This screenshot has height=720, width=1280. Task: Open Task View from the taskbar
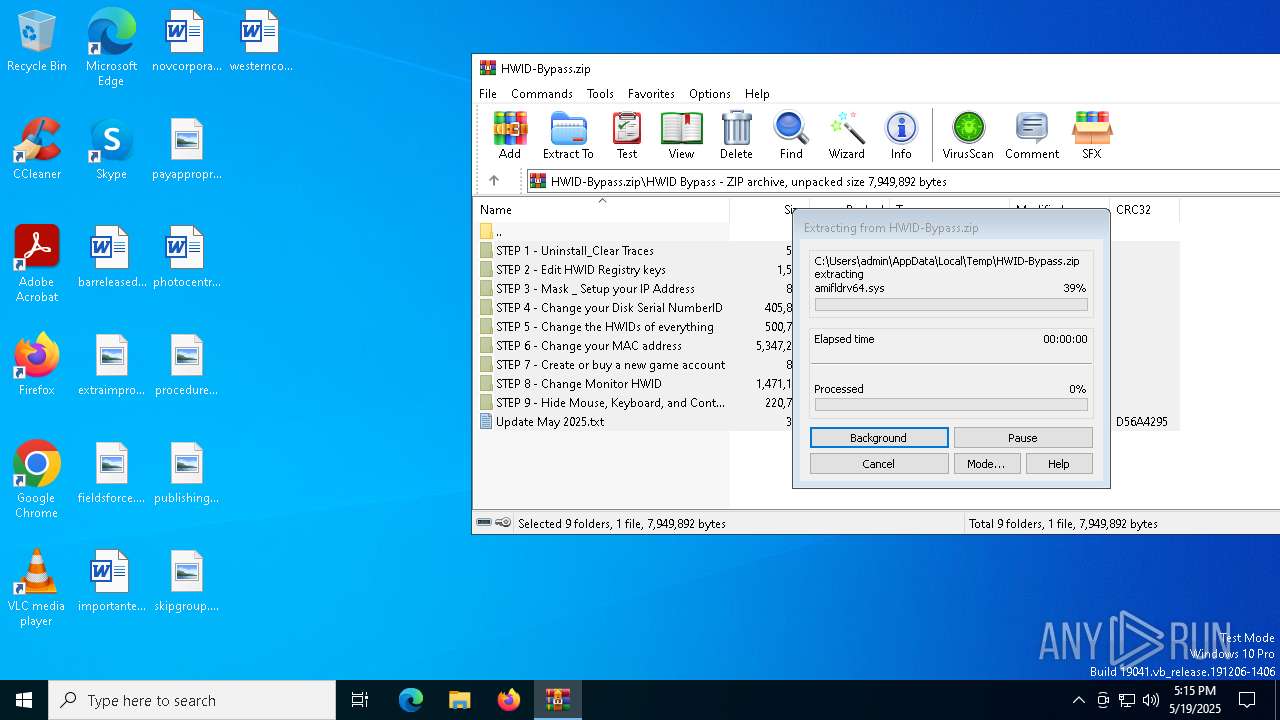coord(360,700)
